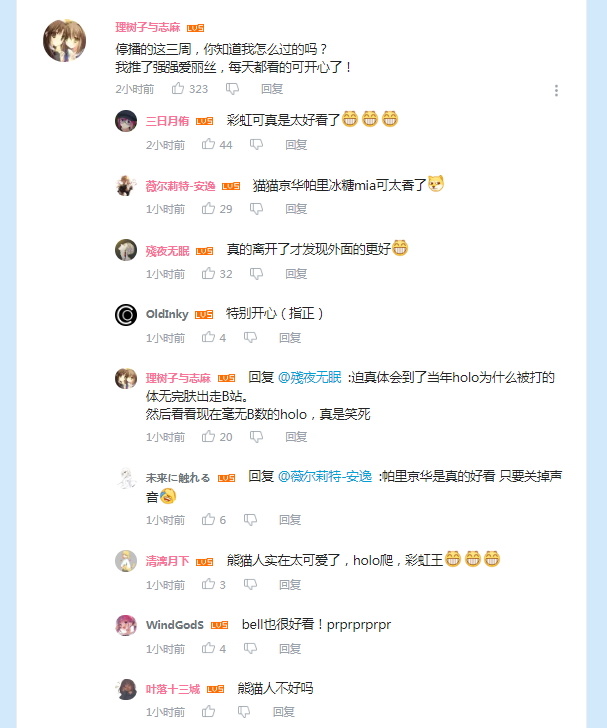Viewport: 607px width, 728px height.
Task: Like the top comment with 323 likes
Action: click(178, 88)
